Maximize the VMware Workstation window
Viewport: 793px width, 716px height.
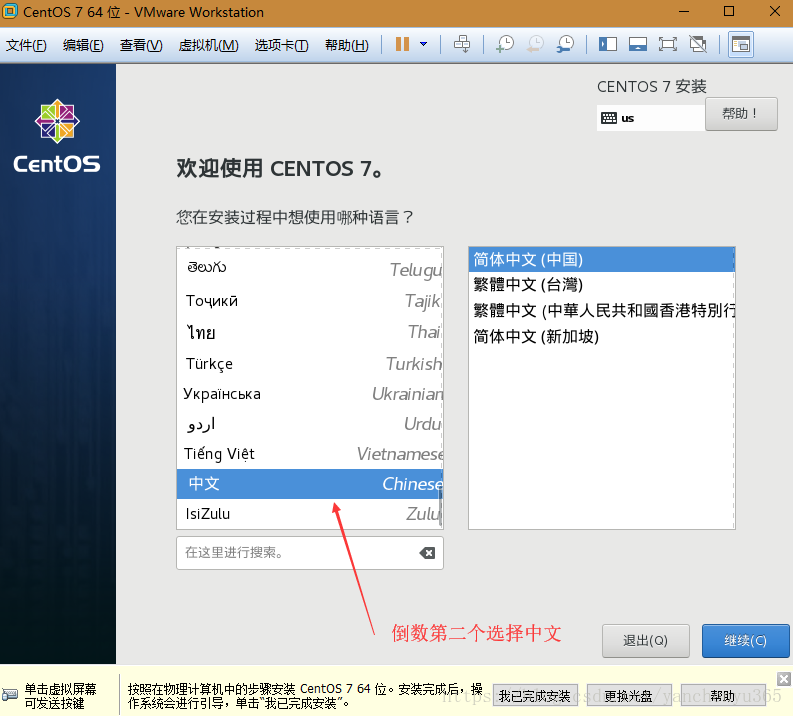[729, 12]
